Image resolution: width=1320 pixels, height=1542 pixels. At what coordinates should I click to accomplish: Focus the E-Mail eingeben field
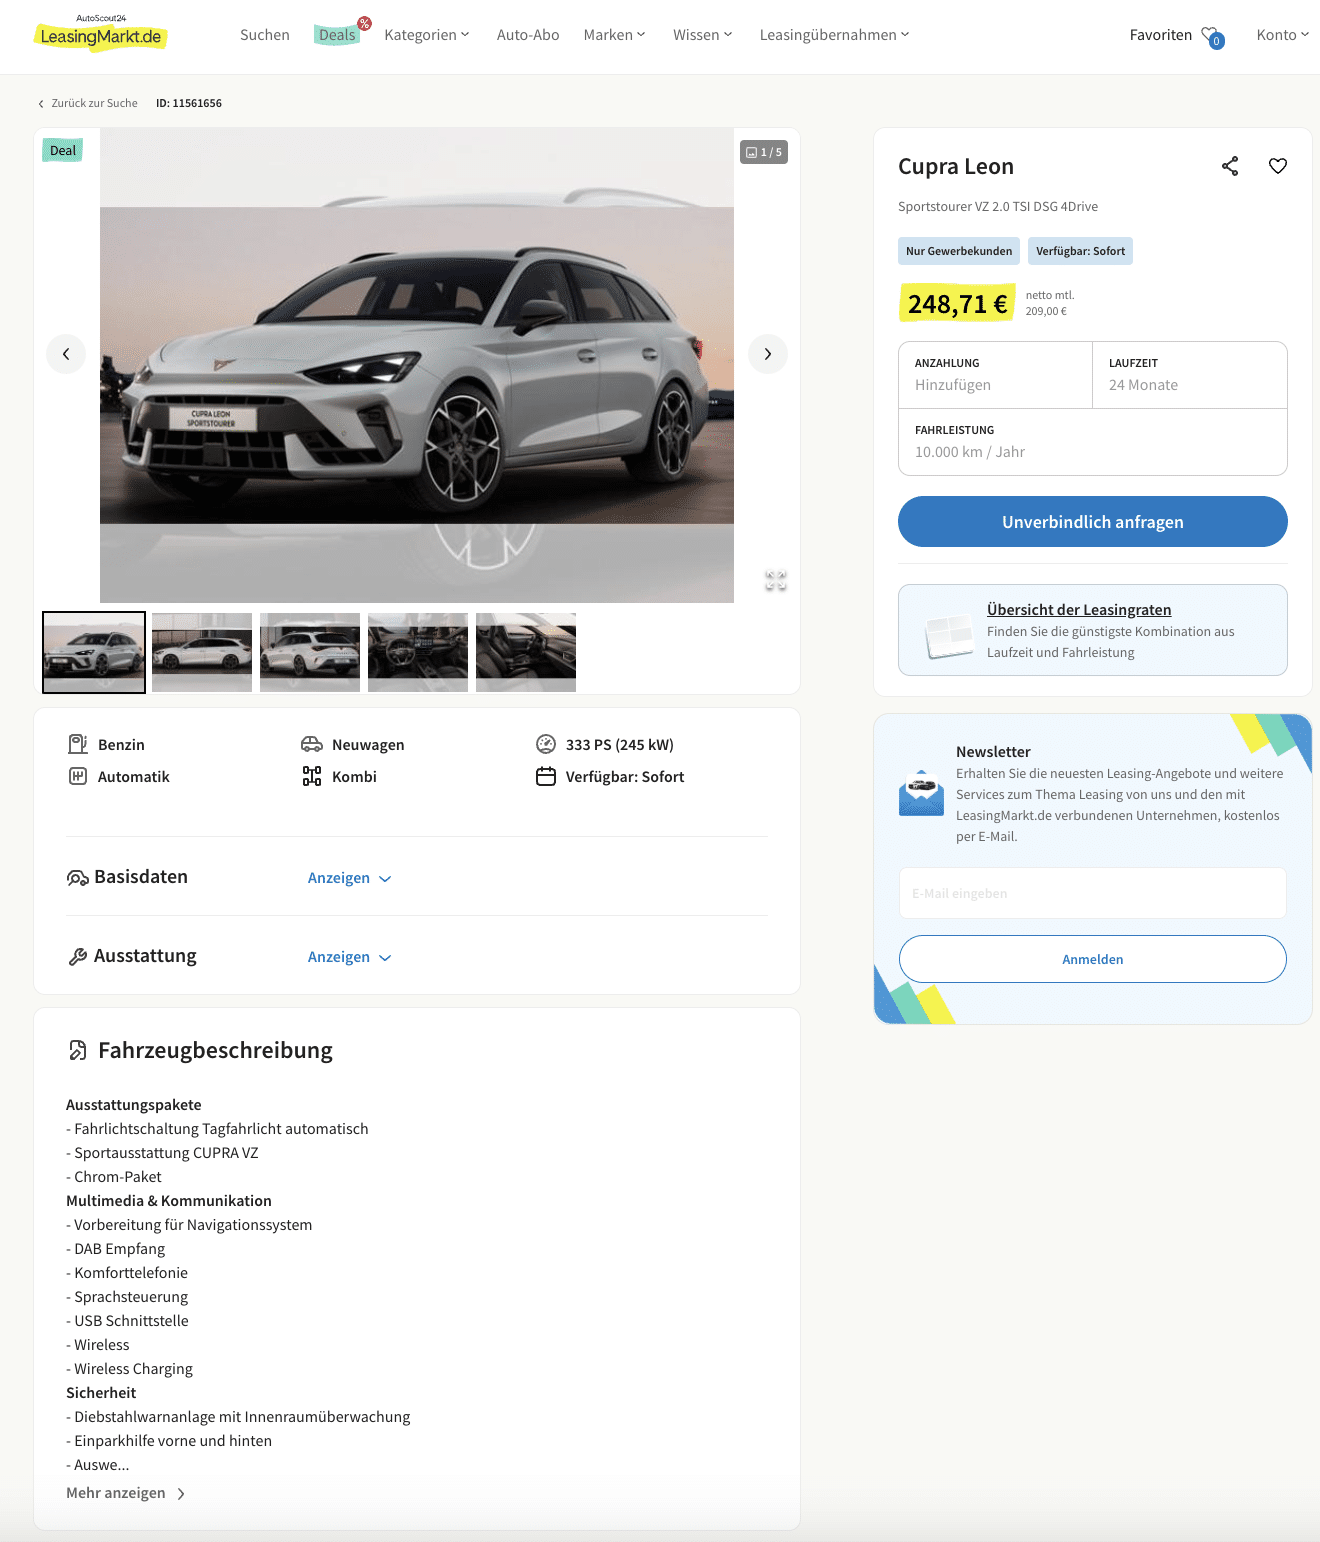click(x=1093, y=893)
